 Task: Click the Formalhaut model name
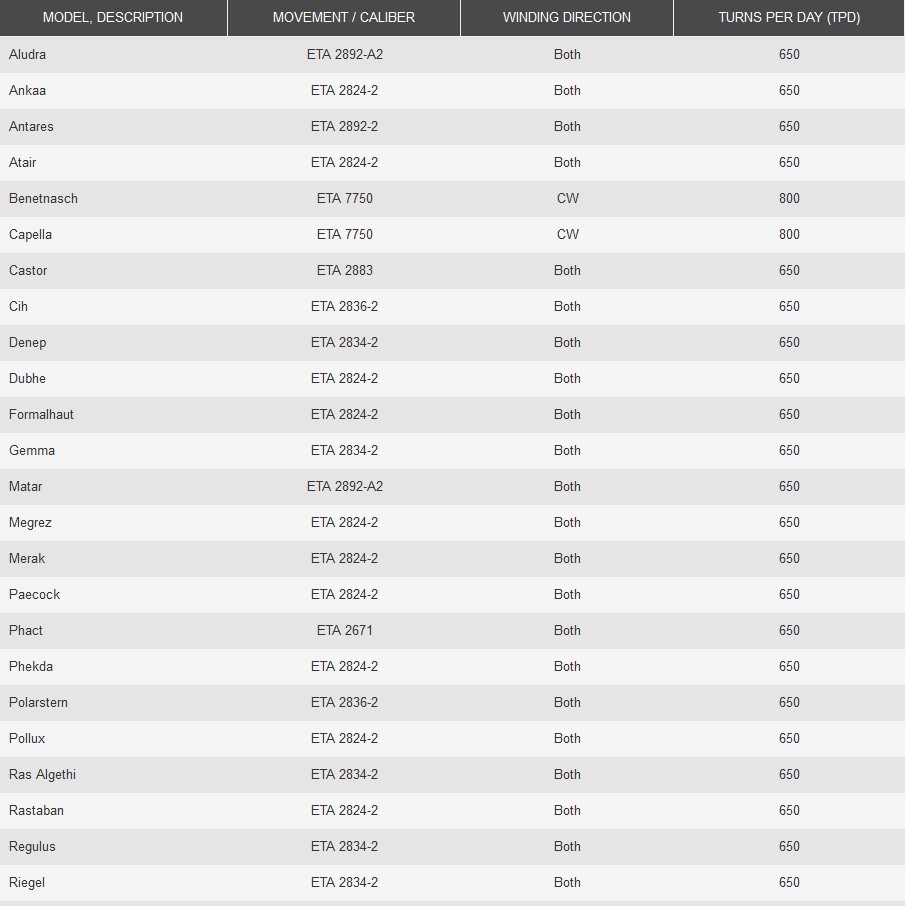point(41,414)
